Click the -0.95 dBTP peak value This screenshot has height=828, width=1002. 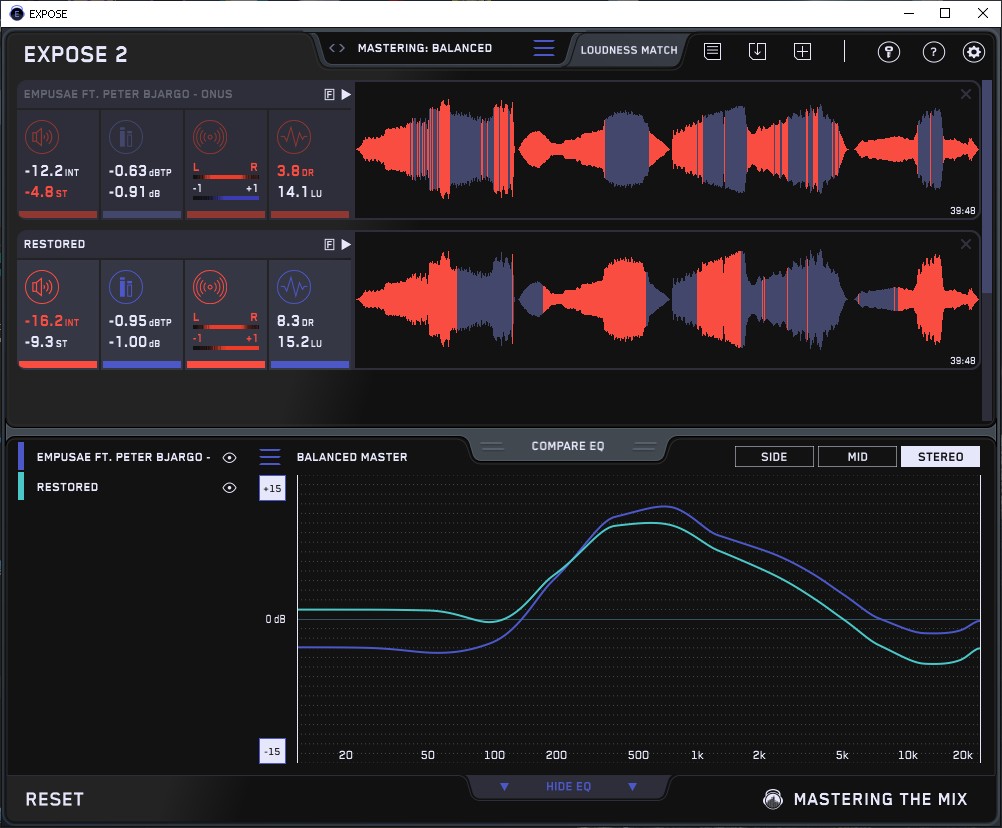pos(140,321)
